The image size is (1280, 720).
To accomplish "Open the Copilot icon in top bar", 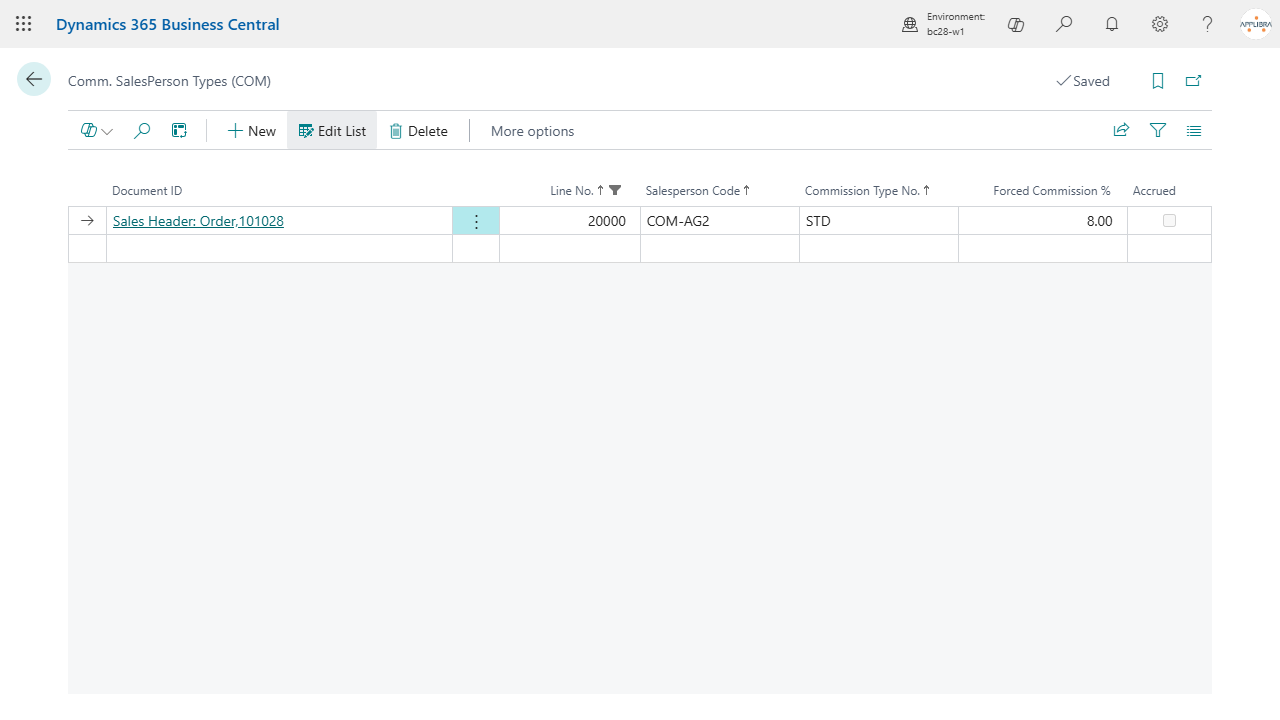I will (1016, 24).
